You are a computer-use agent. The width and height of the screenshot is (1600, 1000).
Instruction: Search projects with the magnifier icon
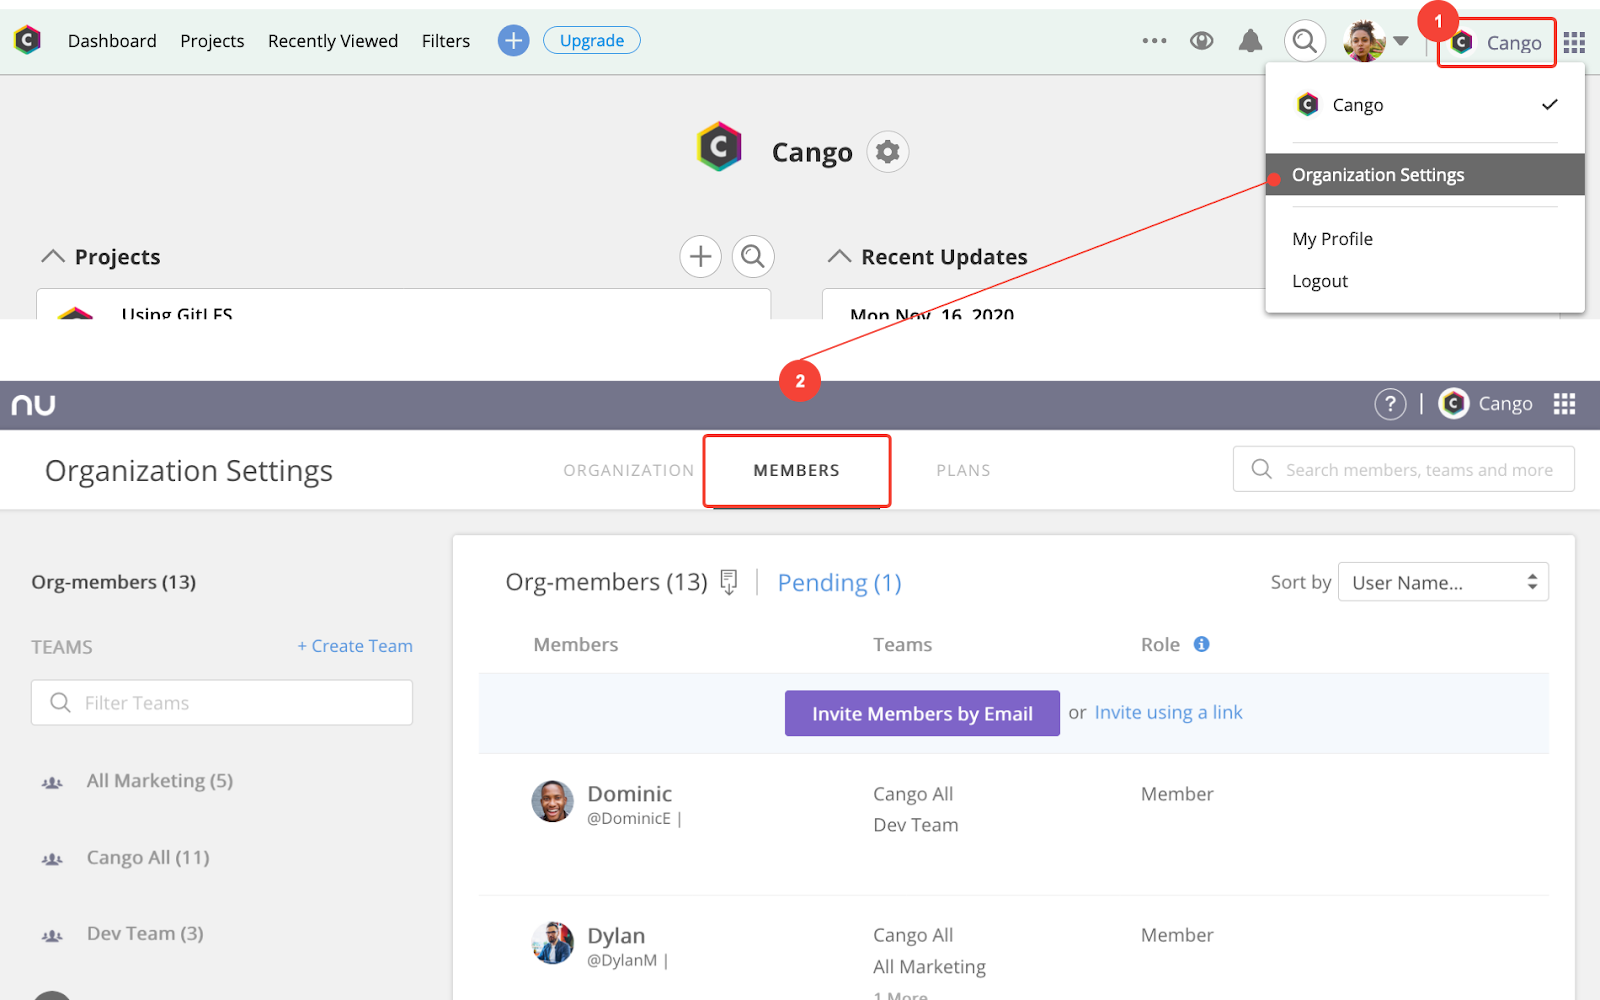point(753,257)
